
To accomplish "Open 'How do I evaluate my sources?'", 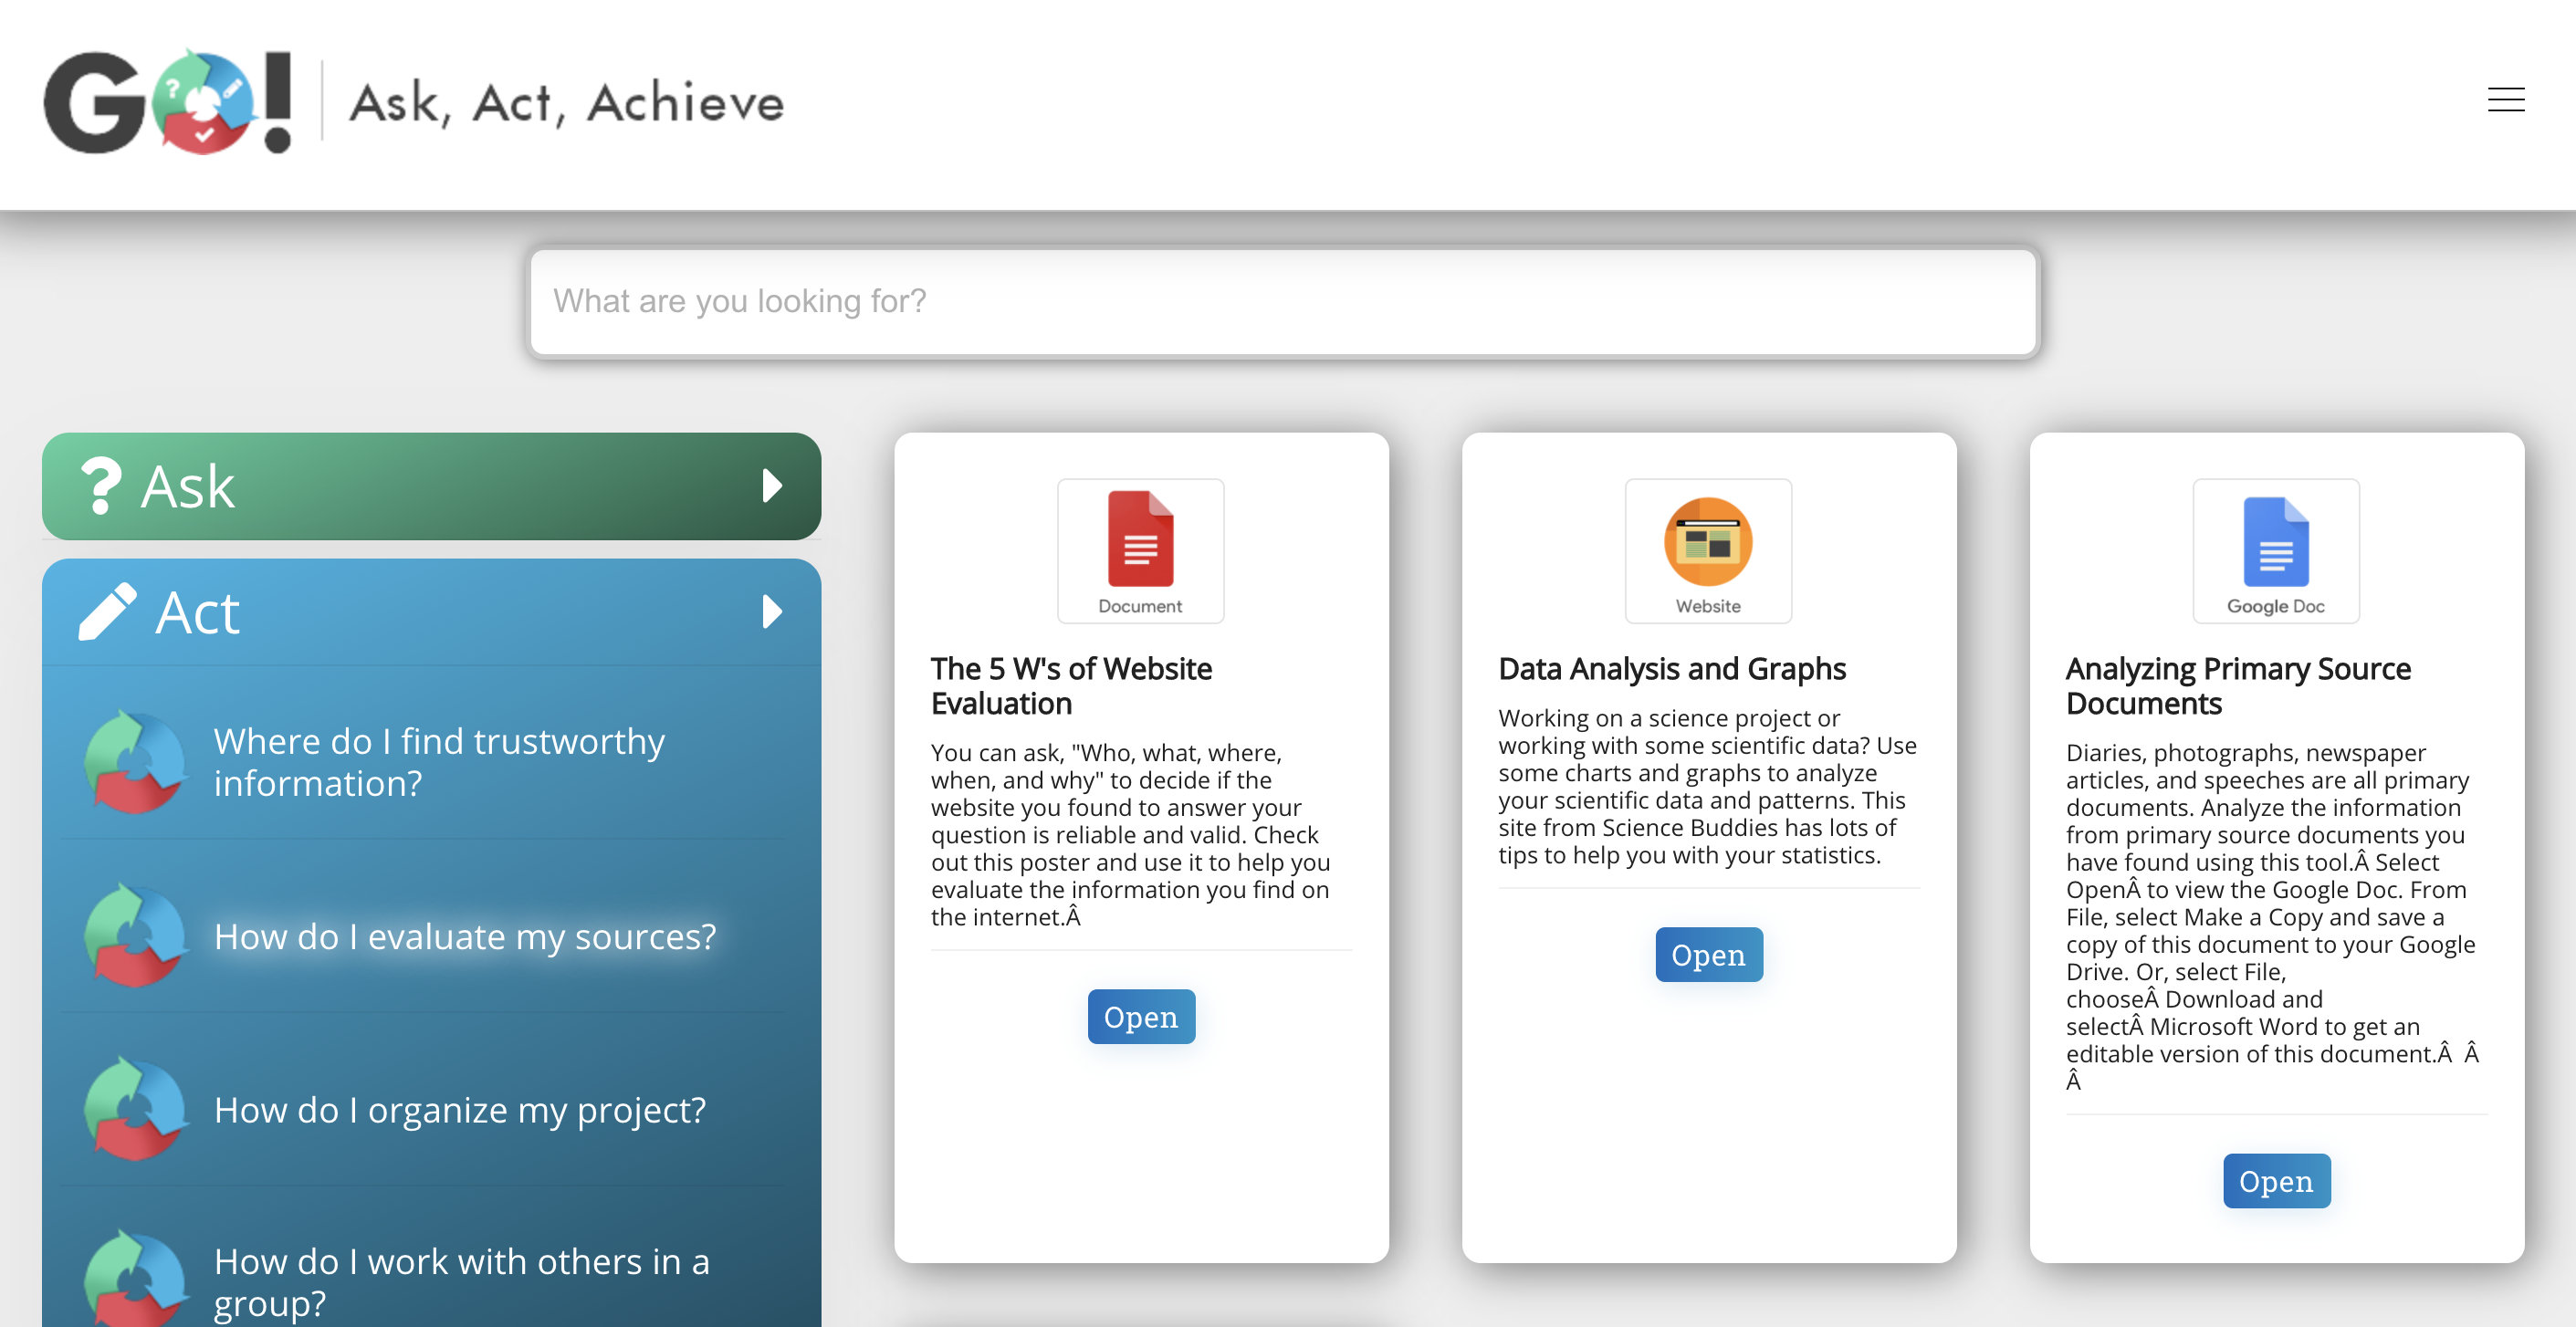I will coord(465,936).
